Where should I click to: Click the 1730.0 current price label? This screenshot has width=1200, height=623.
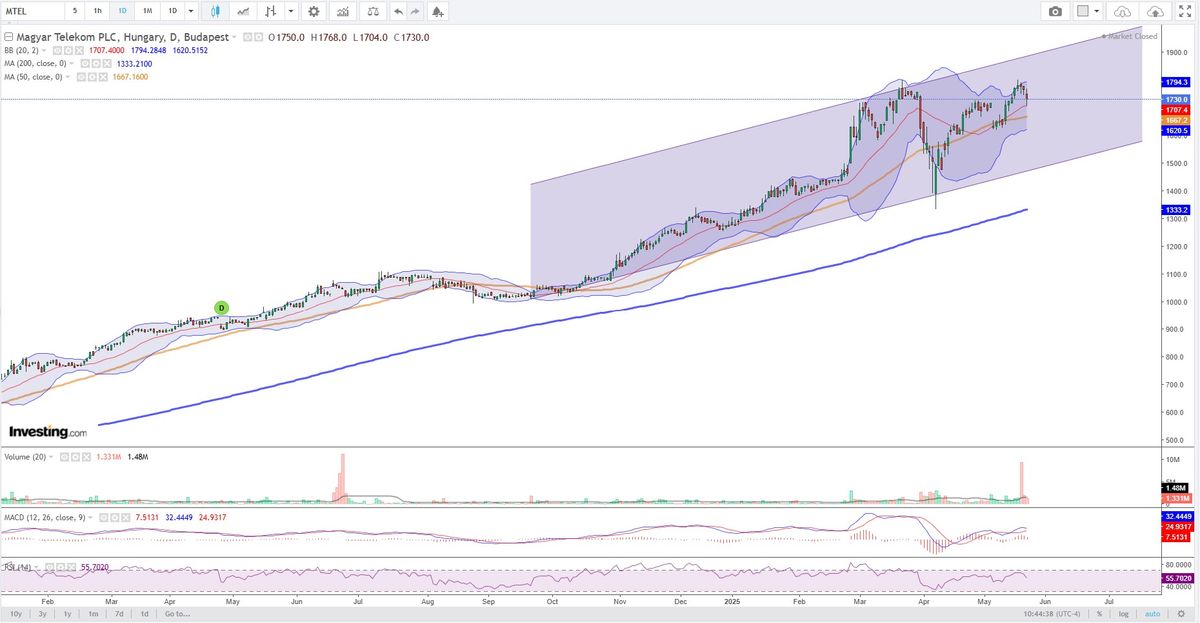click(x=1177, y=100)
